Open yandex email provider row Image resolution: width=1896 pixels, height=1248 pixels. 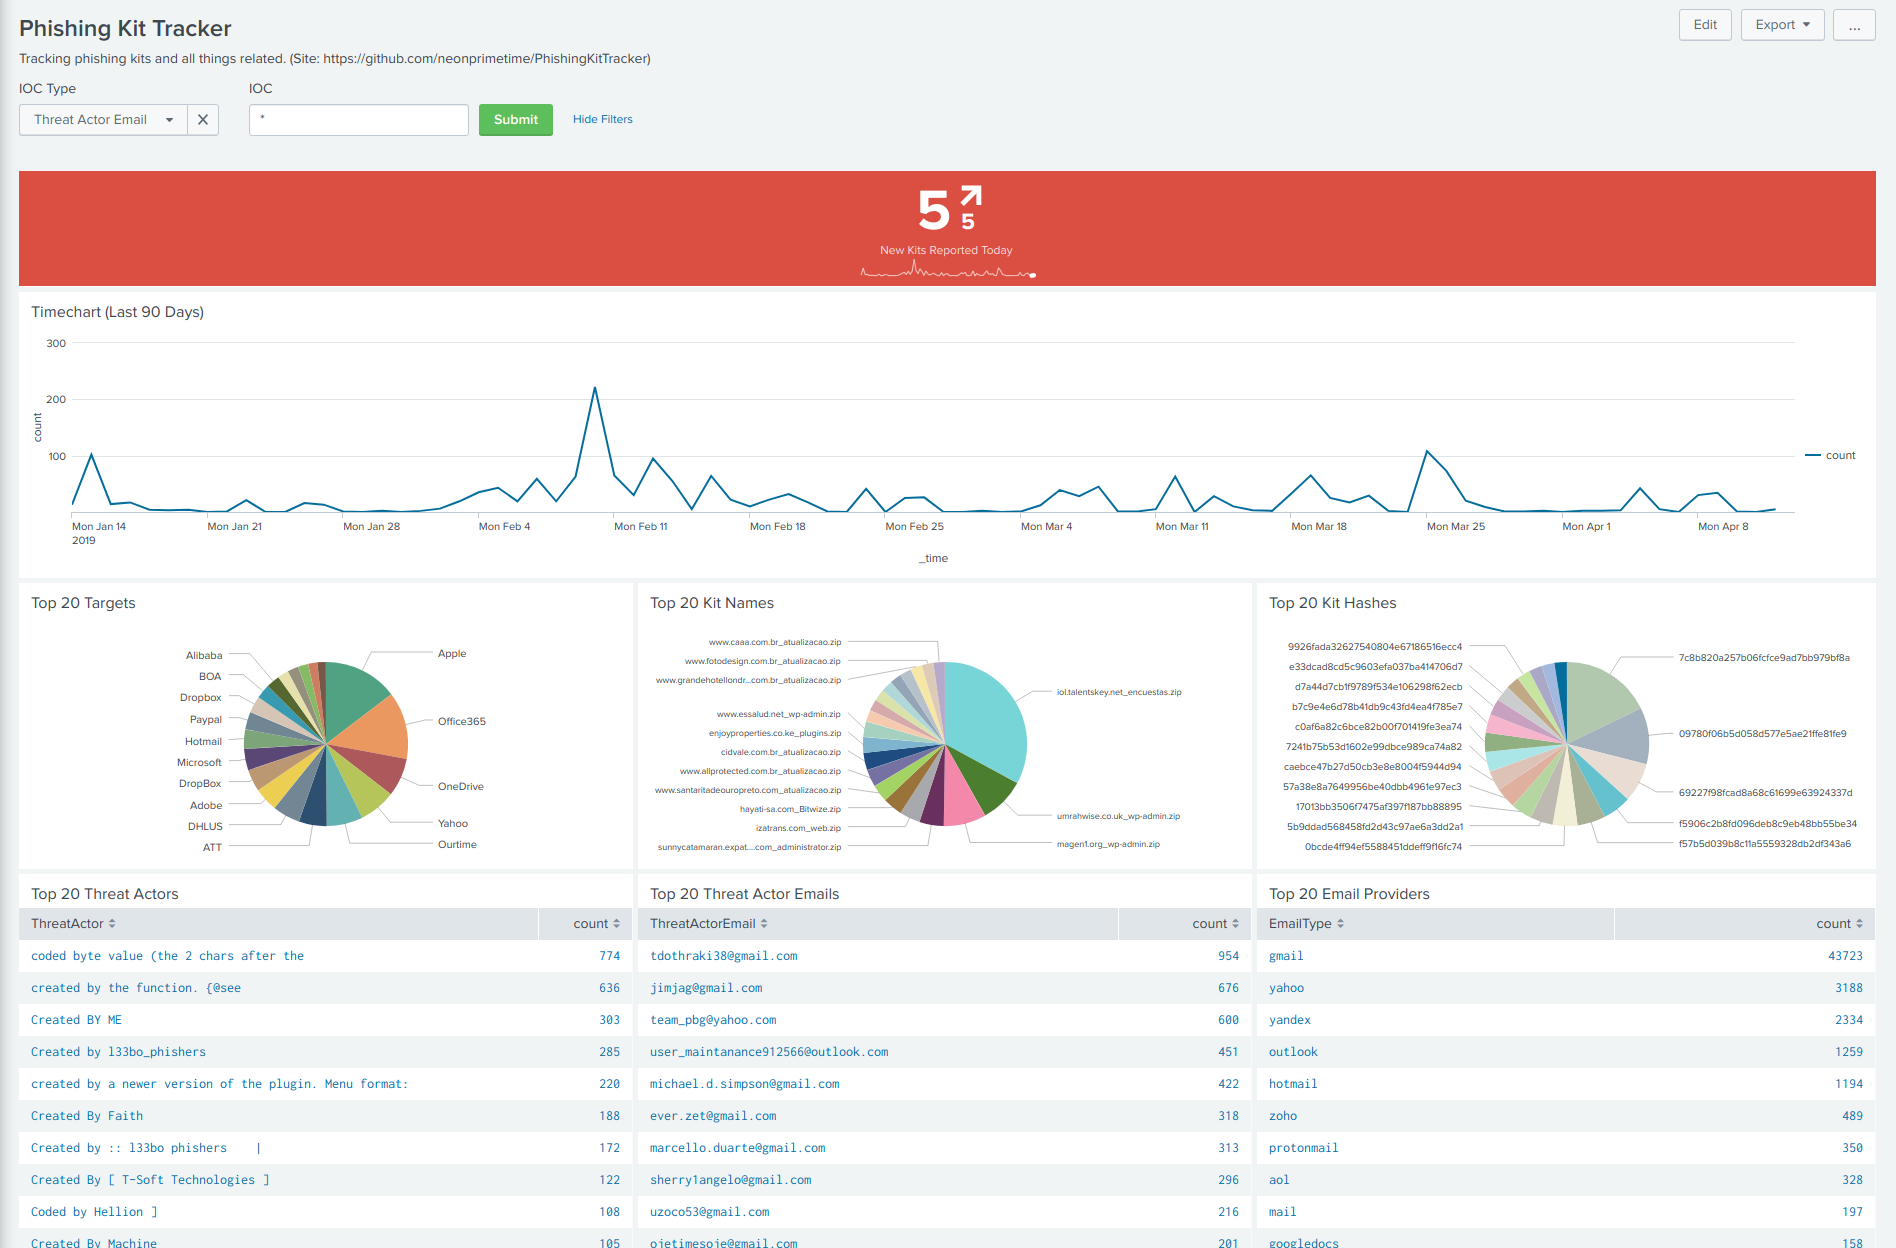point(1566,1020)
